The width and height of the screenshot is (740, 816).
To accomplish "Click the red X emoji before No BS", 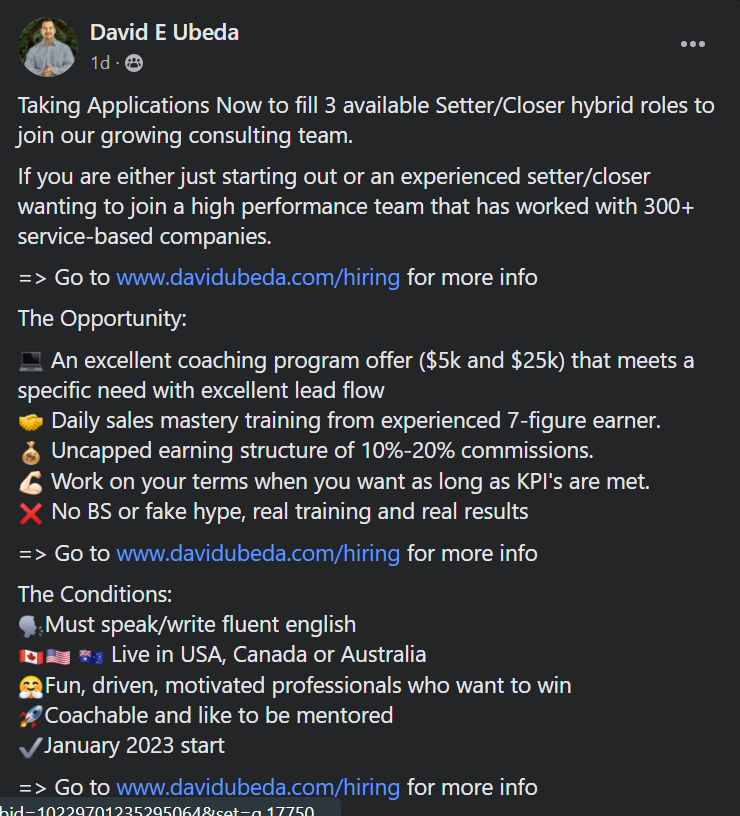I will pyautogui.click(x=31, y=512).
